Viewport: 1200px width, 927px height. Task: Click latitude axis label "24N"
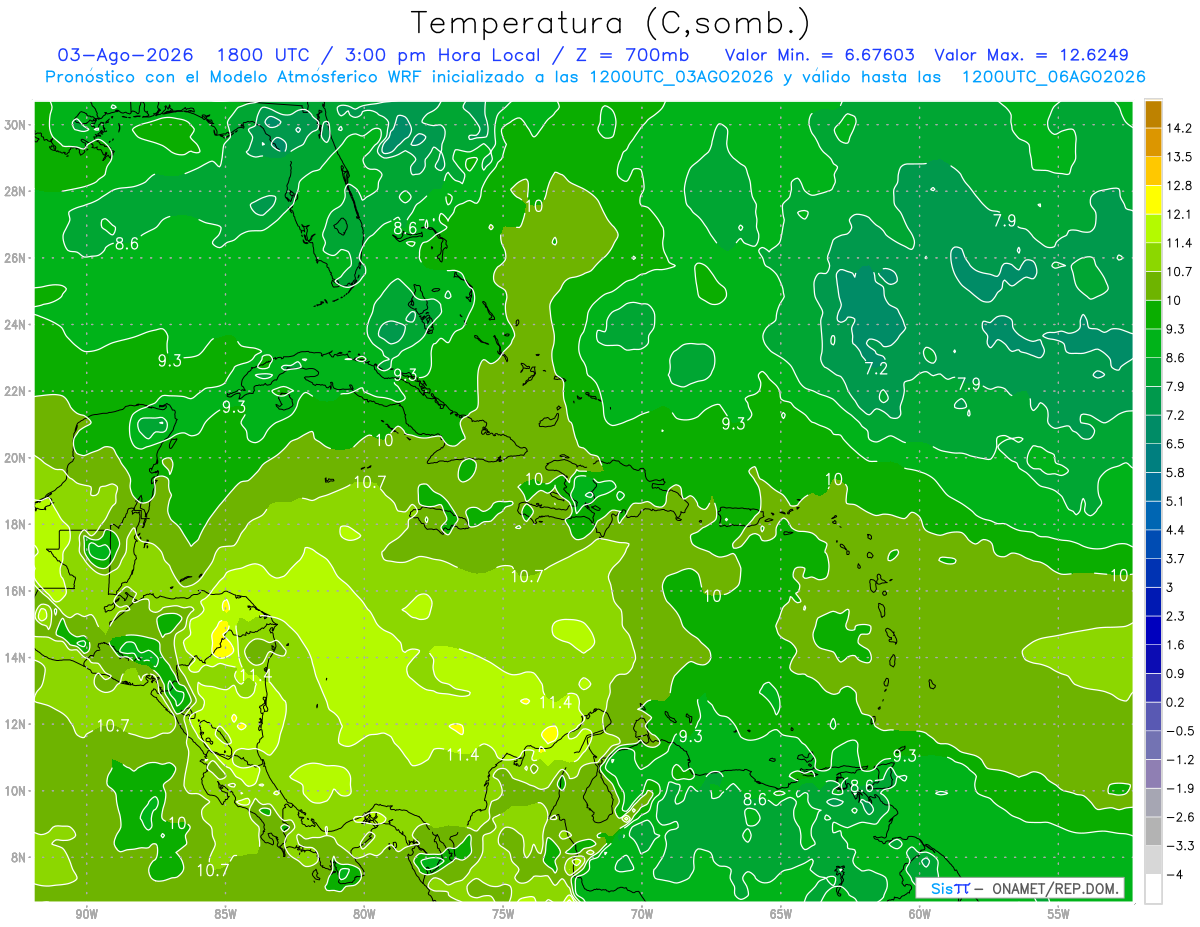coord(15,325)
